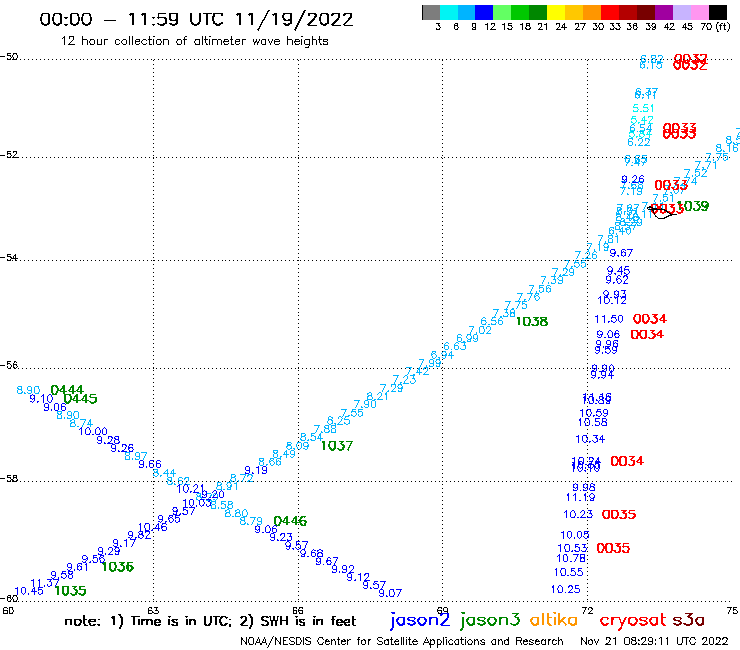
Task: Select the subtitle '12 hour collection of altimeter wave heights'
Action: pos(194,41)
